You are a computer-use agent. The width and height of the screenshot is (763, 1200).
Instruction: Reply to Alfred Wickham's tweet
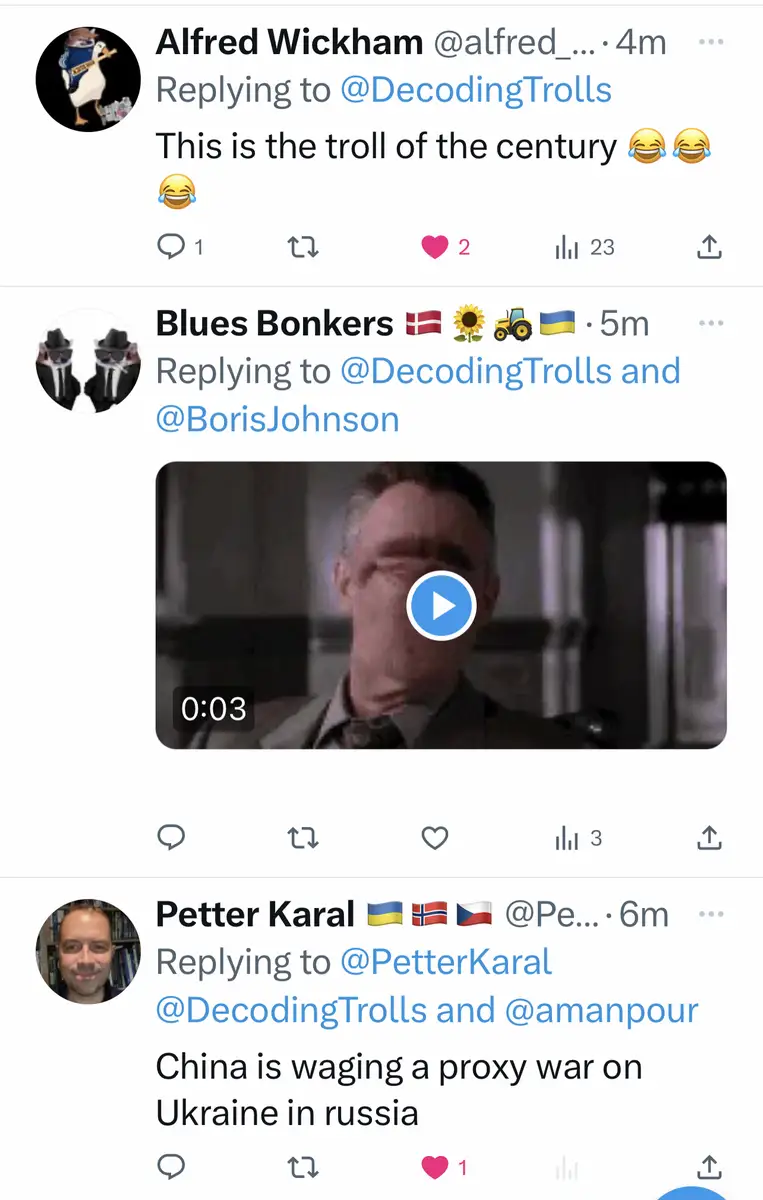[173, 246]
